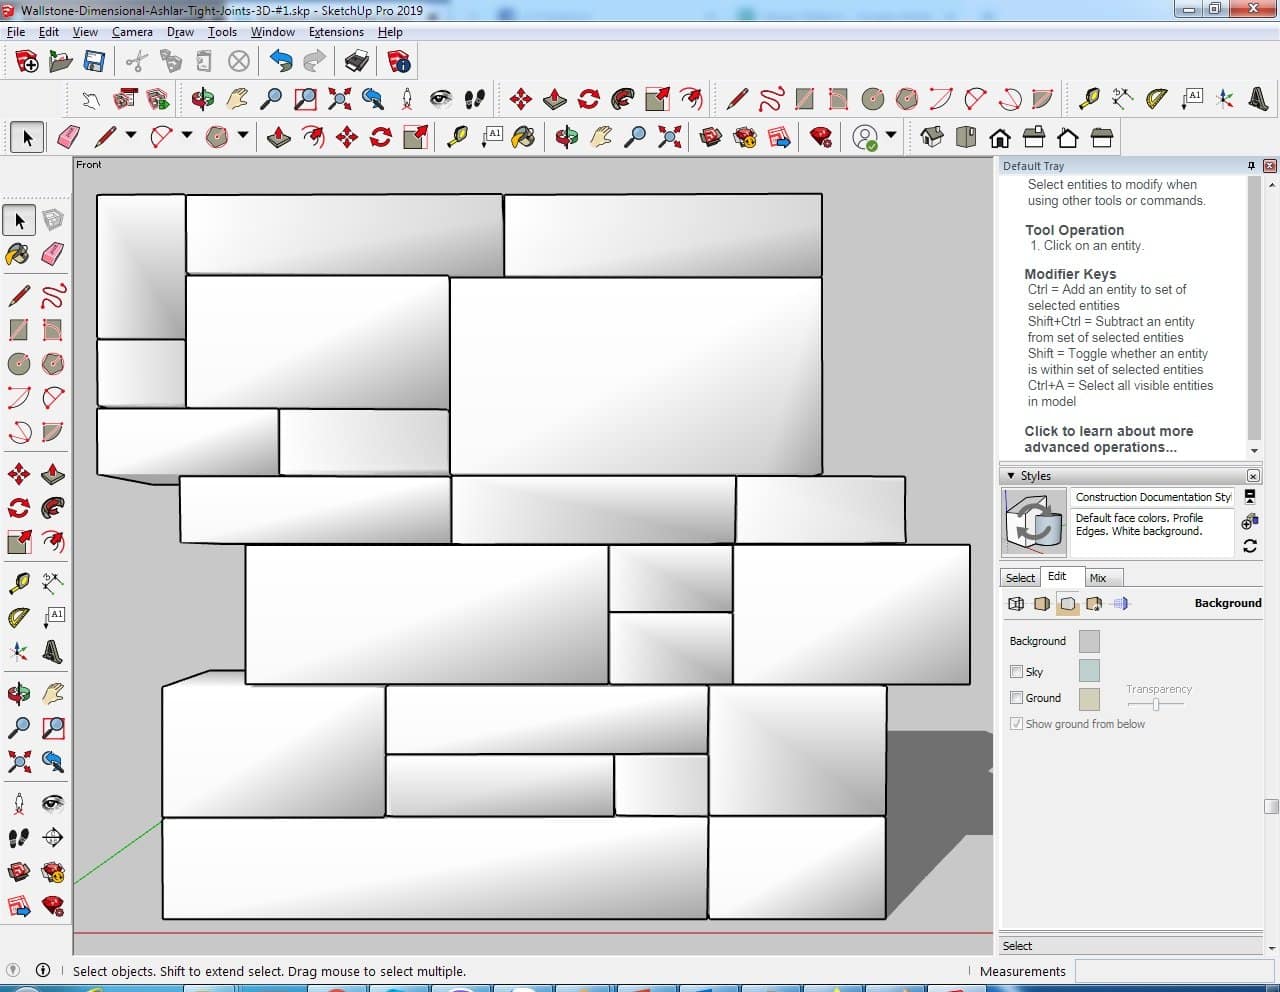Switch to the Select tab in Styles
Screen dimensions: 1280x992
[x=1020, y=578]
